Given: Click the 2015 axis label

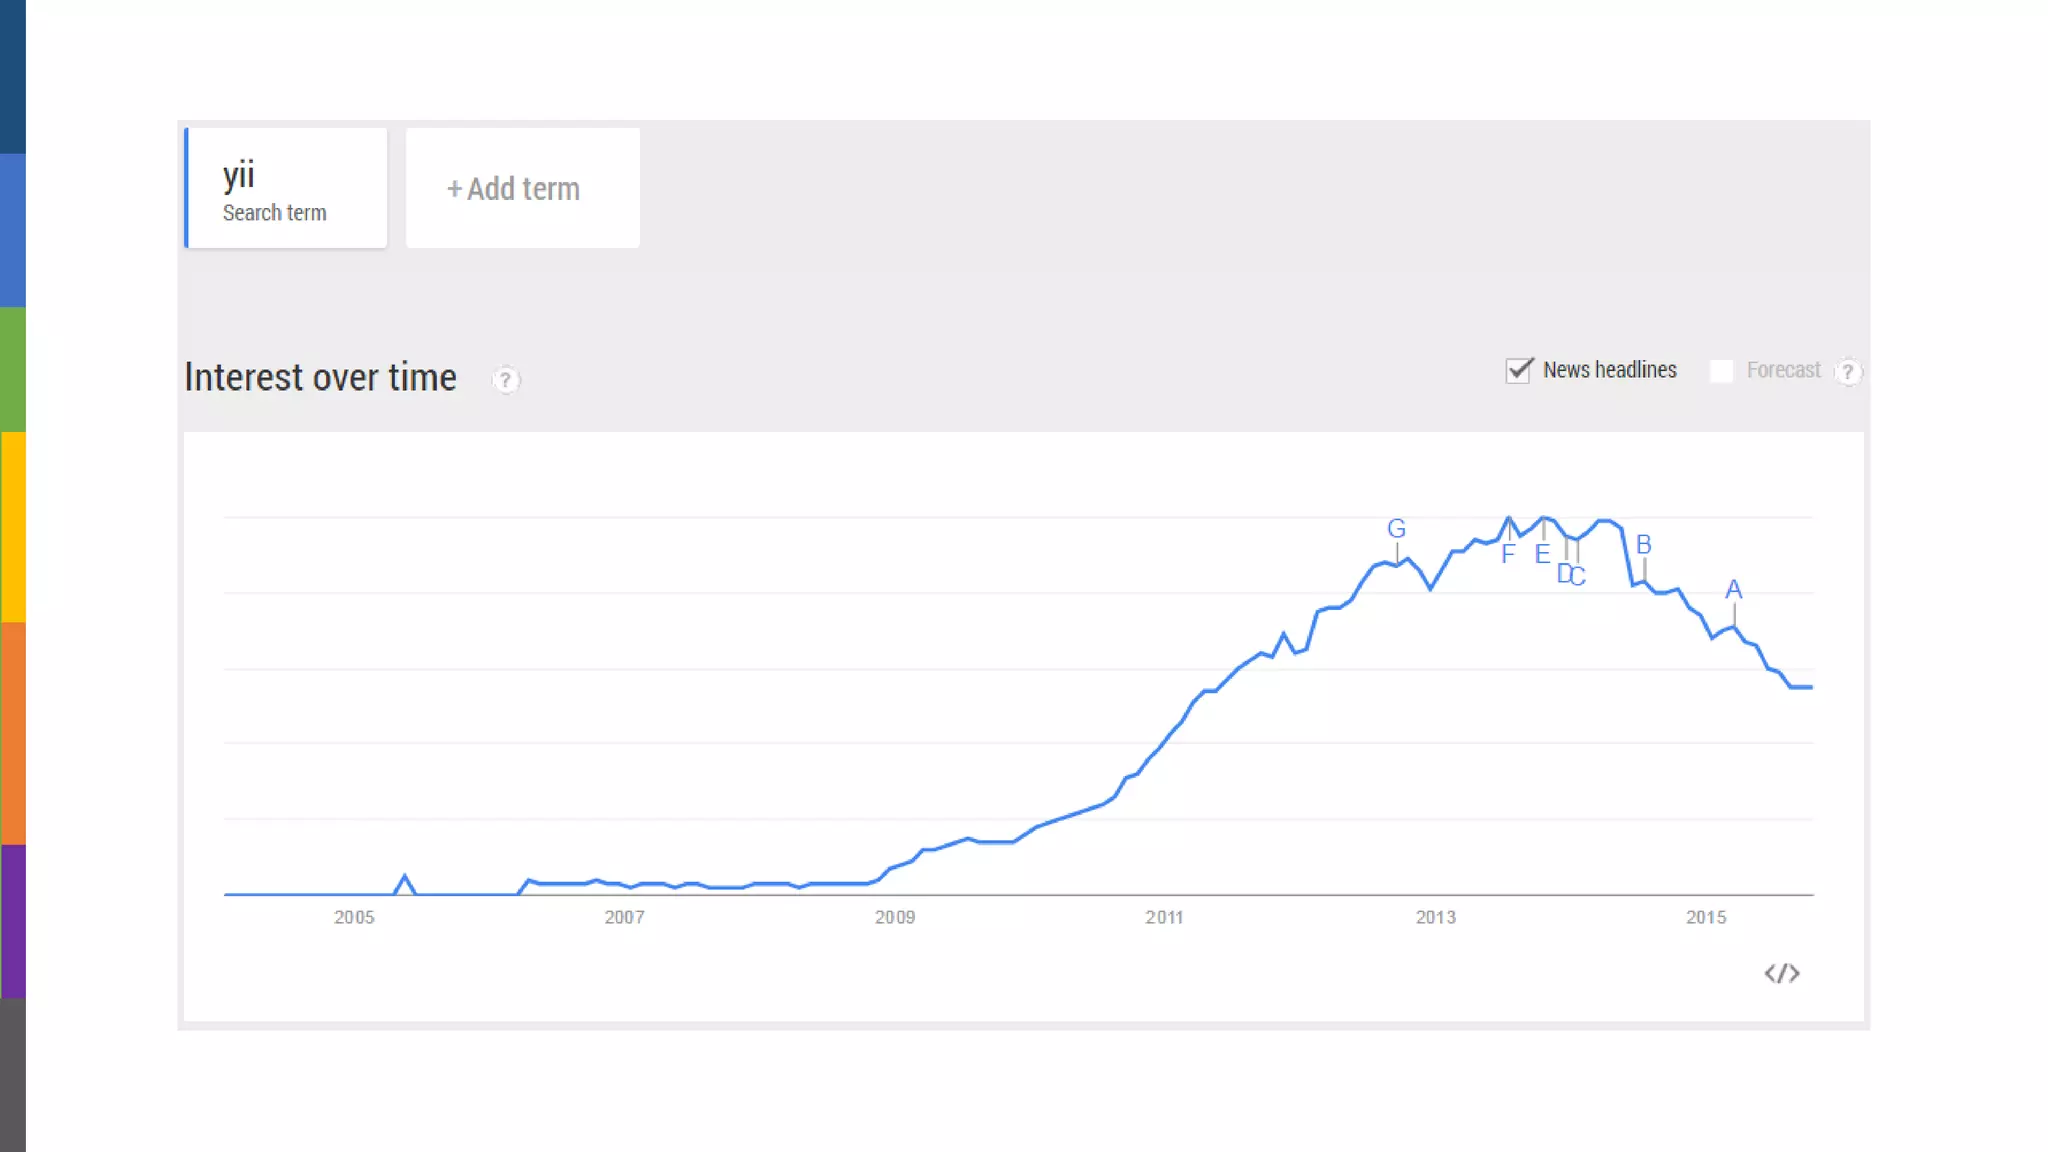Looking at the screenshot, I should (x=1705, y=917).
